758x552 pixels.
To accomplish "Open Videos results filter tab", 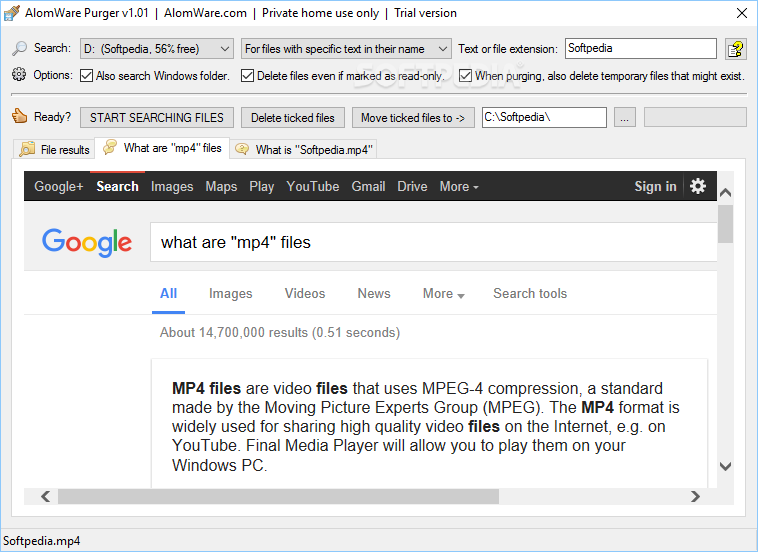I will click(305, 293).
